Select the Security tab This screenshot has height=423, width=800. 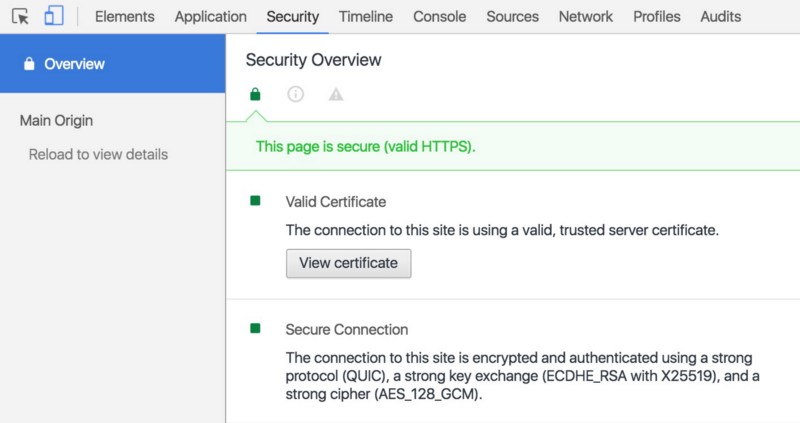click(293, 16)
